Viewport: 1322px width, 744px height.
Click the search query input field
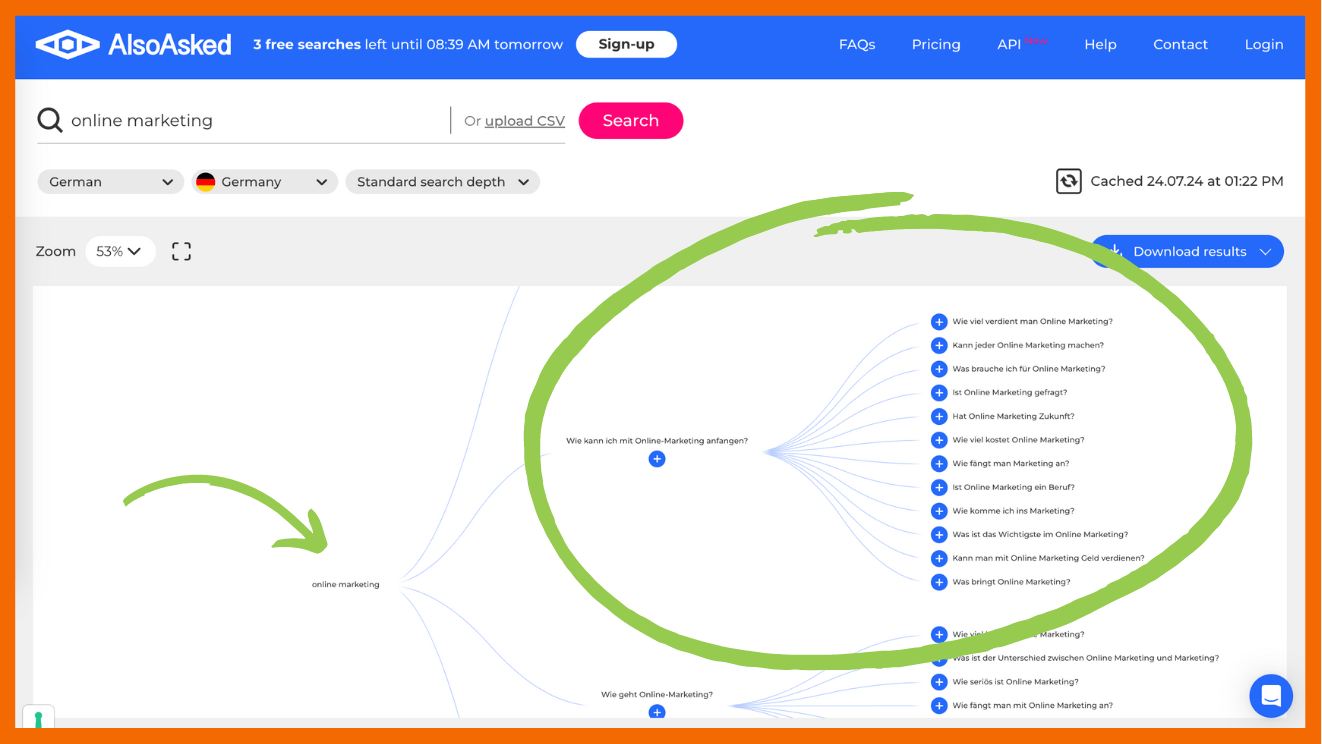point(255,121)
